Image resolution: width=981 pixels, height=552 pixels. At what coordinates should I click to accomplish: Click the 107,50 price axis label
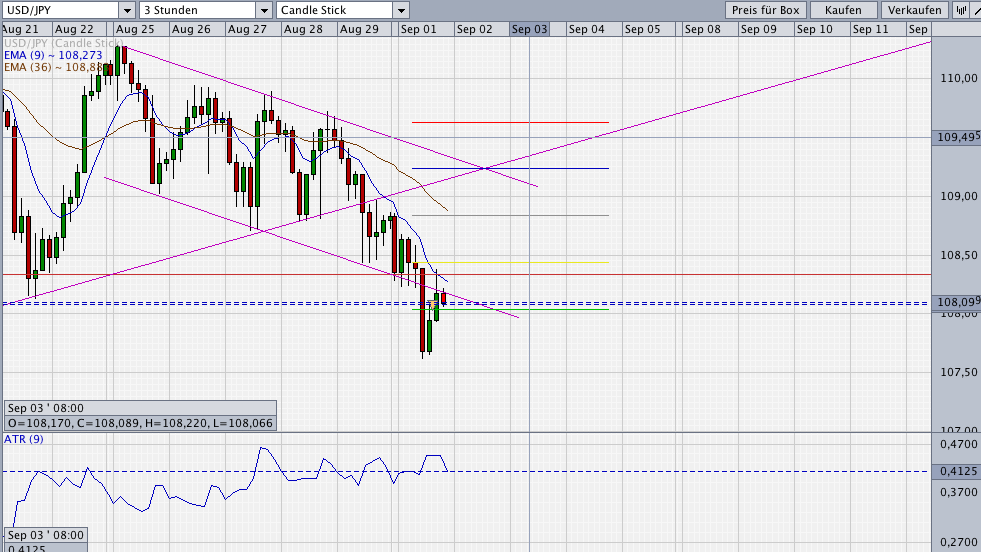pyautogui.click(x=958, y=372)
